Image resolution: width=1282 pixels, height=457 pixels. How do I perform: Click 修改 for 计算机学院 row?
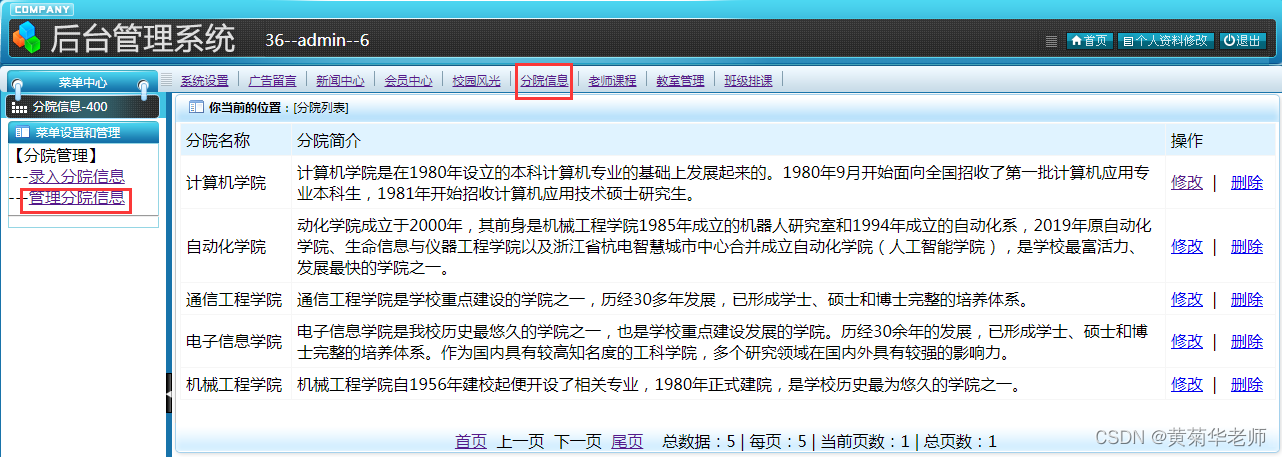click(1187, 183)
